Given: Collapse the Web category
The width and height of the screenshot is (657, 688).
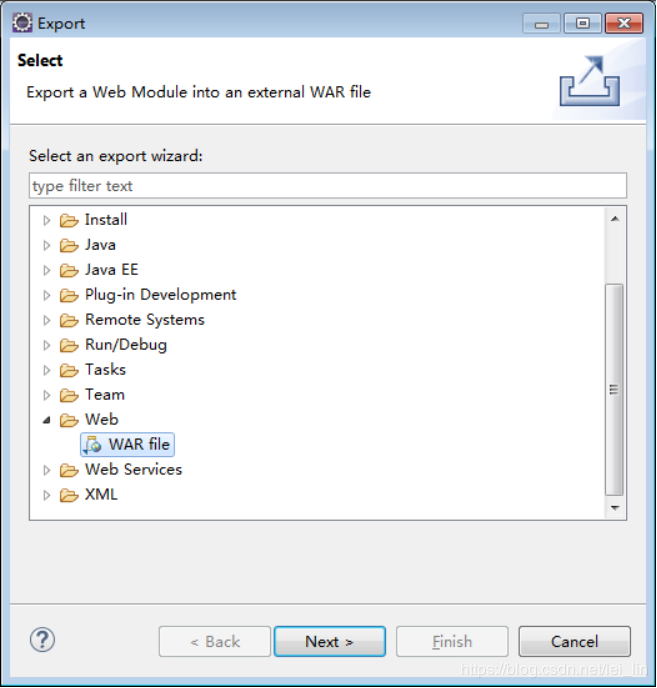Looking at the screenshot, I should (46, 420).
